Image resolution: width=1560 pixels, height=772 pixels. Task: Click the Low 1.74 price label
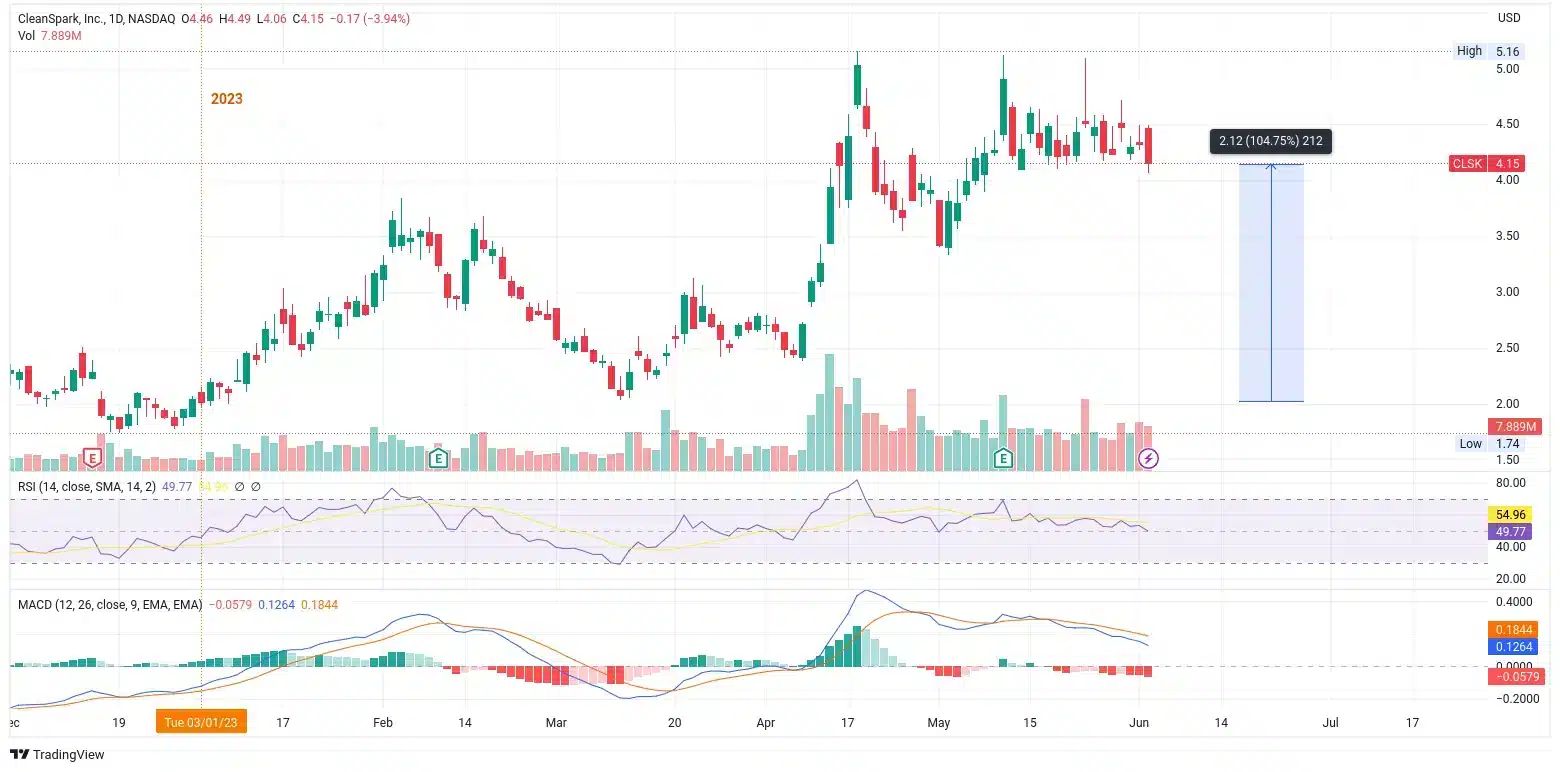point(1488,443)
